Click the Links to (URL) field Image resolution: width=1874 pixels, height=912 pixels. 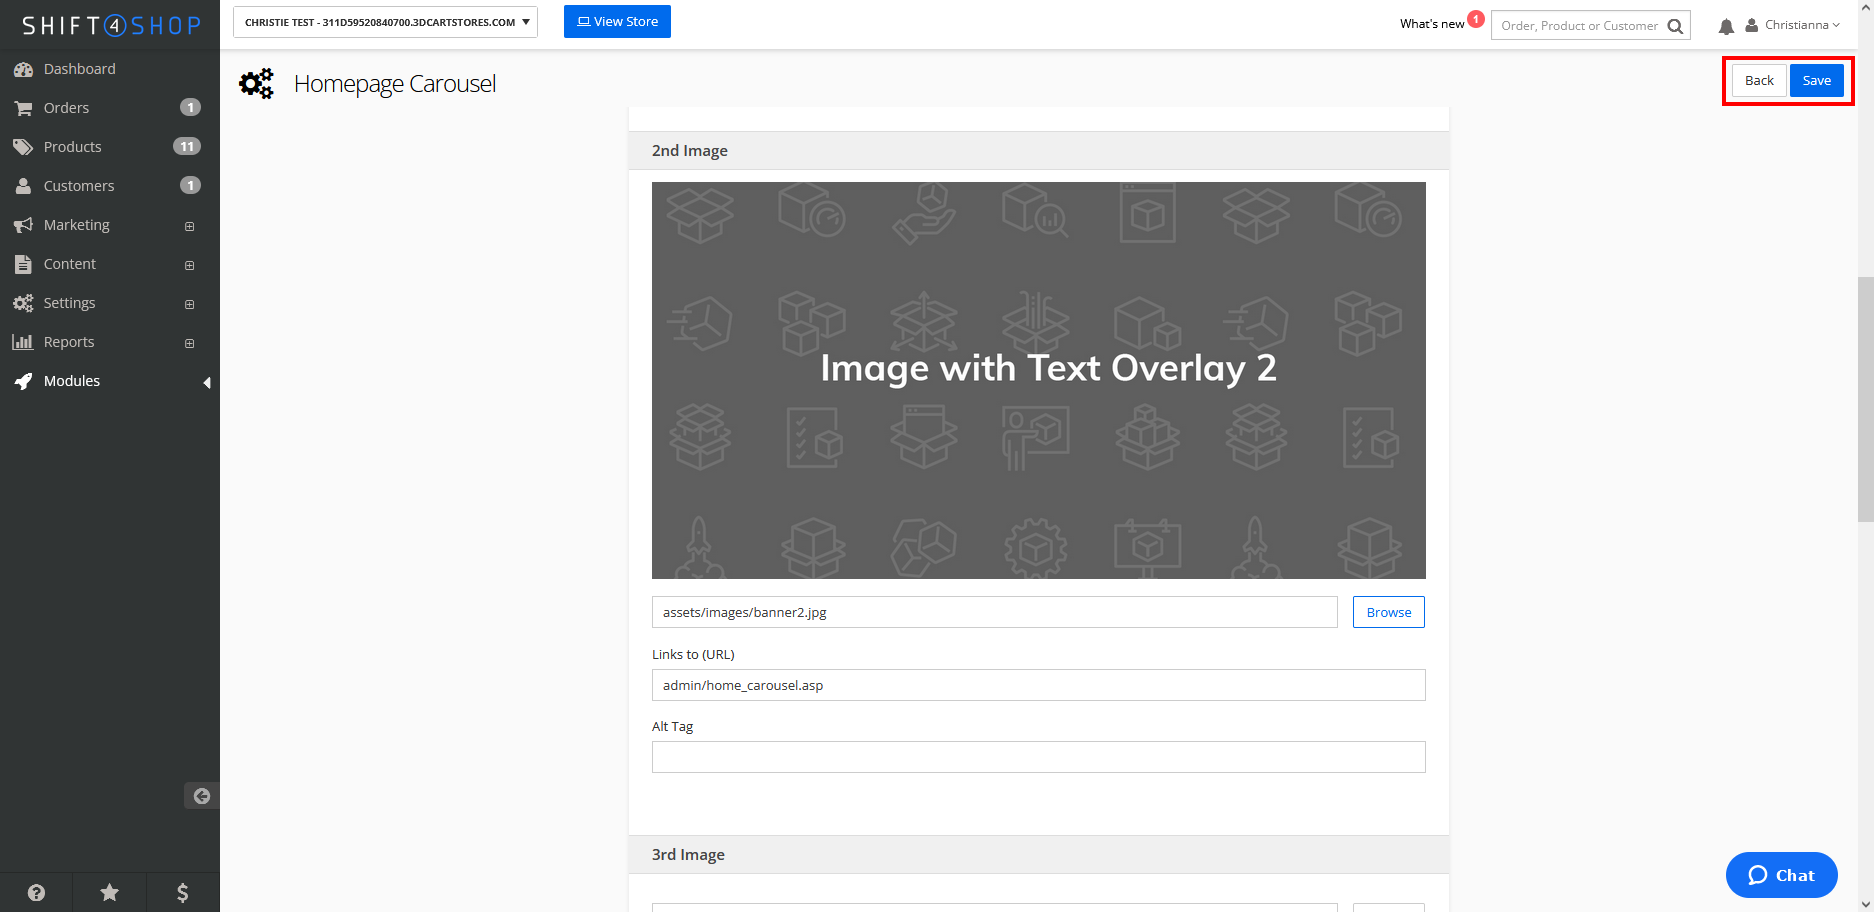pyautogui.click(x=1039, y=685)
